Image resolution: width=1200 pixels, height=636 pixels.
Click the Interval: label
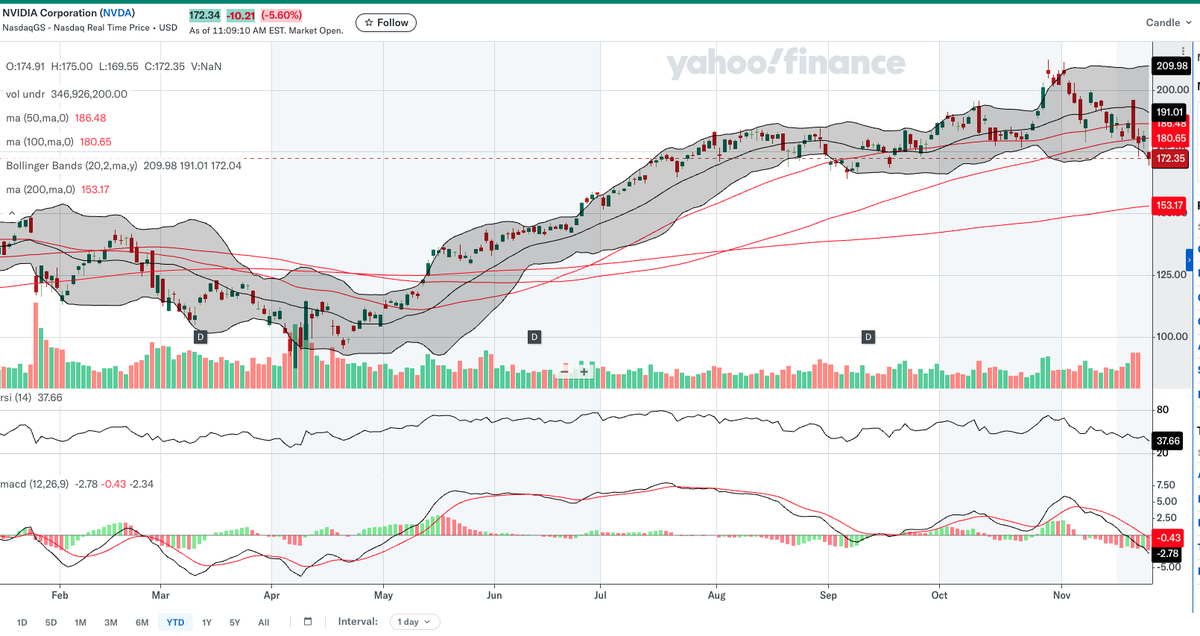358,622
